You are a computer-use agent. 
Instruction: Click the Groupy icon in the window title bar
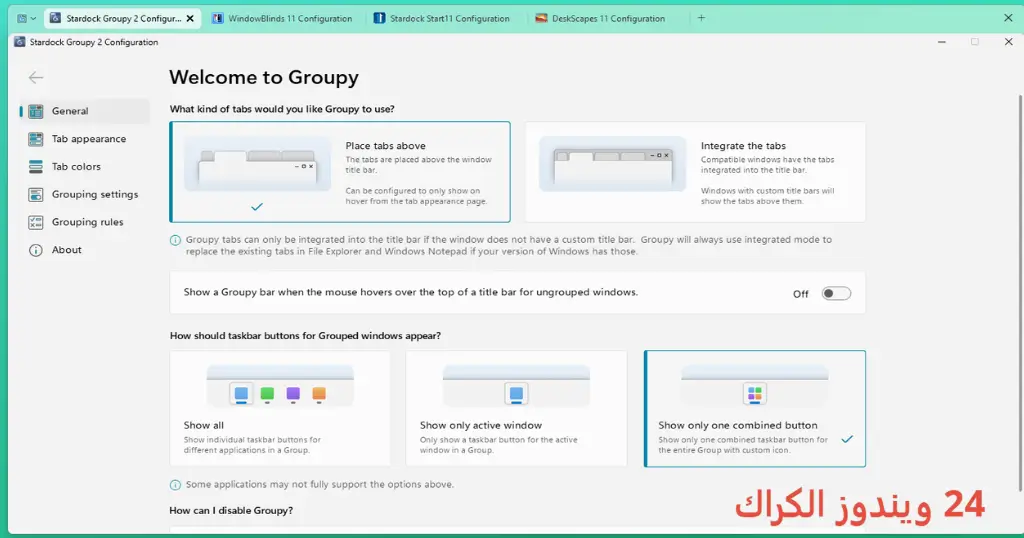tap(20, 42)
